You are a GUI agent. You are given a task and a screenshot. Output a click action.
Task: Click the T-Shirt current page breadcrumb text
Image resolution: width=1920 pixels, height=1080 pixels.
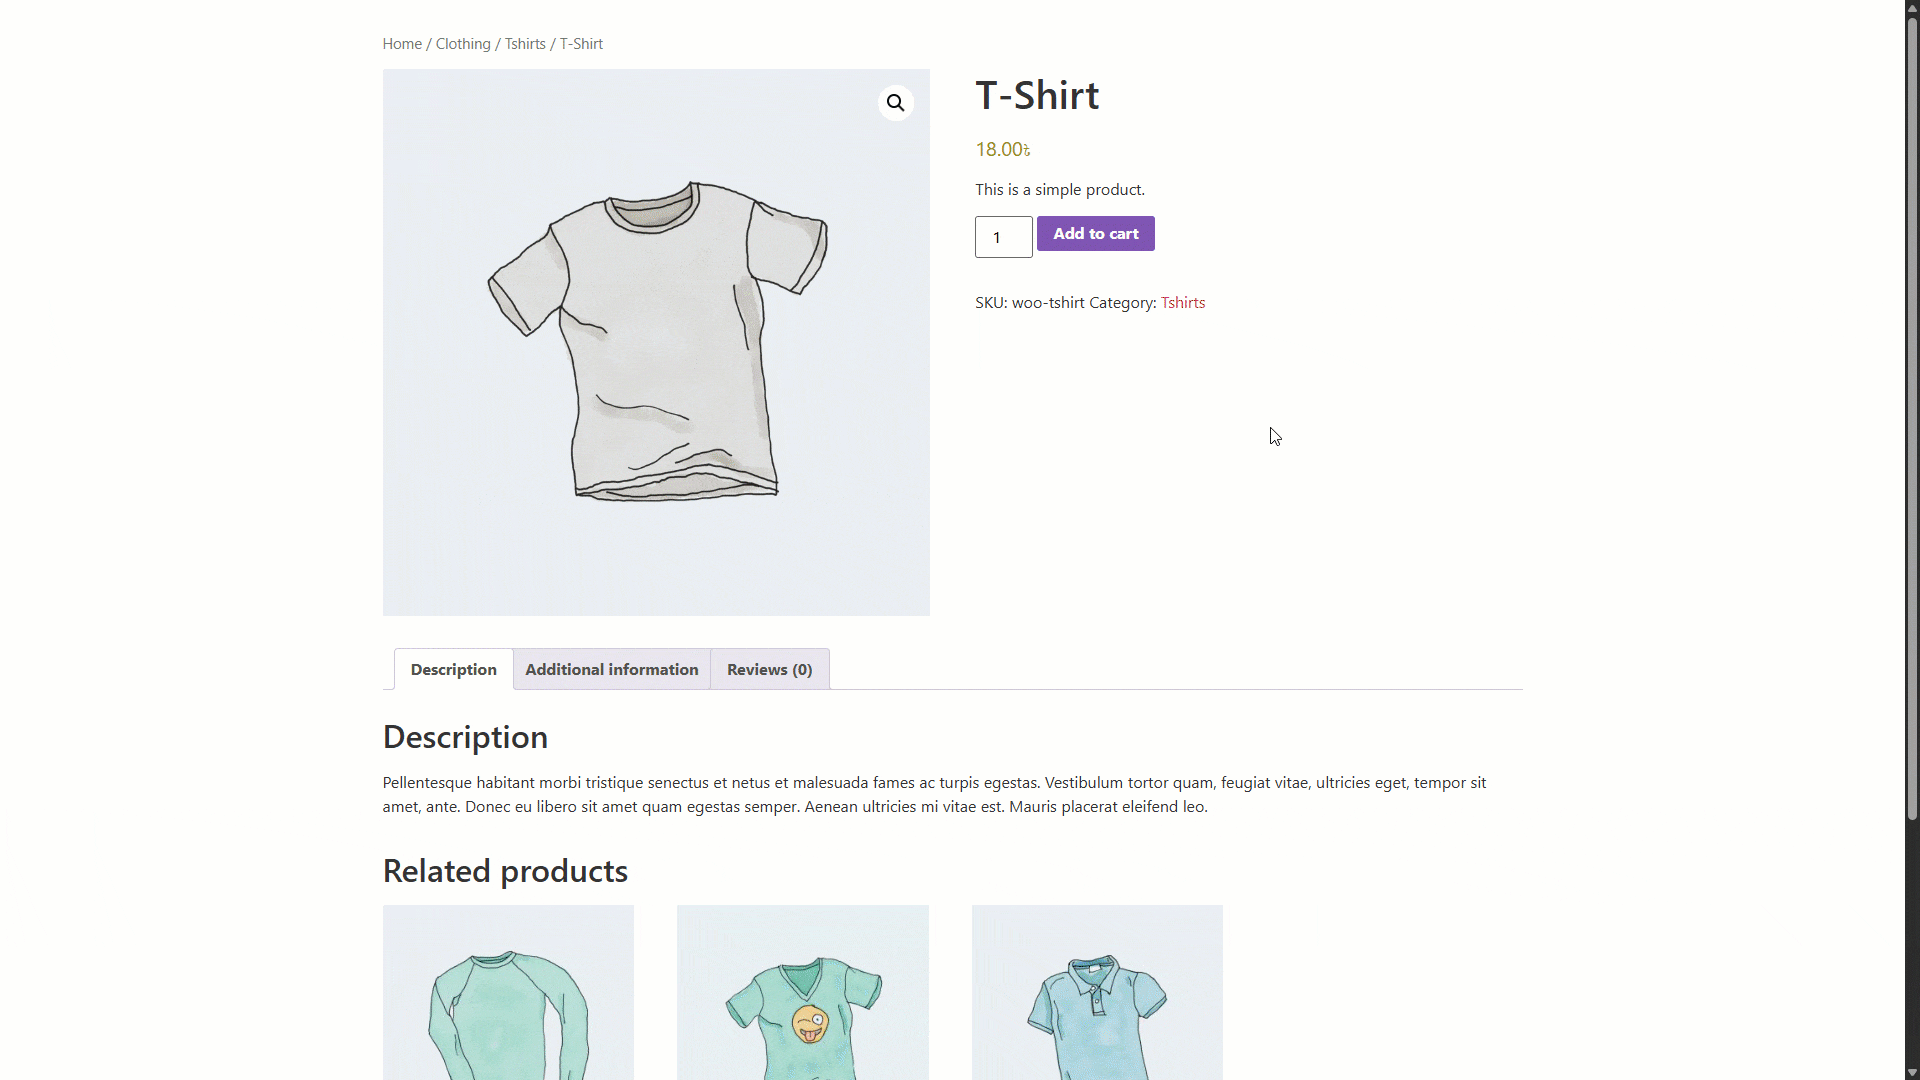coord(581,44)
